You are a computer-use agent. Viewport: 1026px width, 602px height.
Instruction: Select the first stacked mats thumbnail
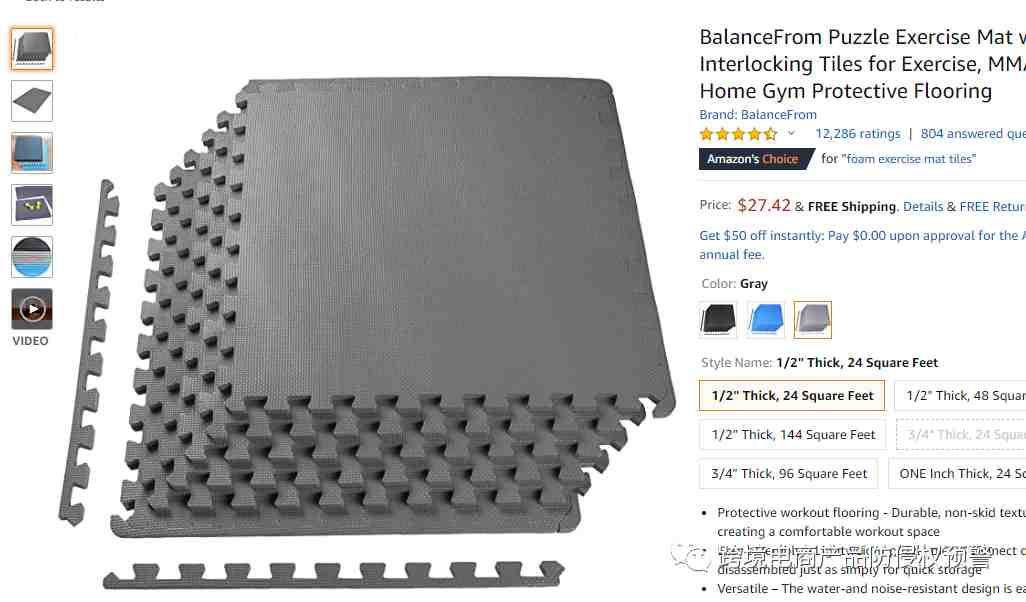coord(31,49)
